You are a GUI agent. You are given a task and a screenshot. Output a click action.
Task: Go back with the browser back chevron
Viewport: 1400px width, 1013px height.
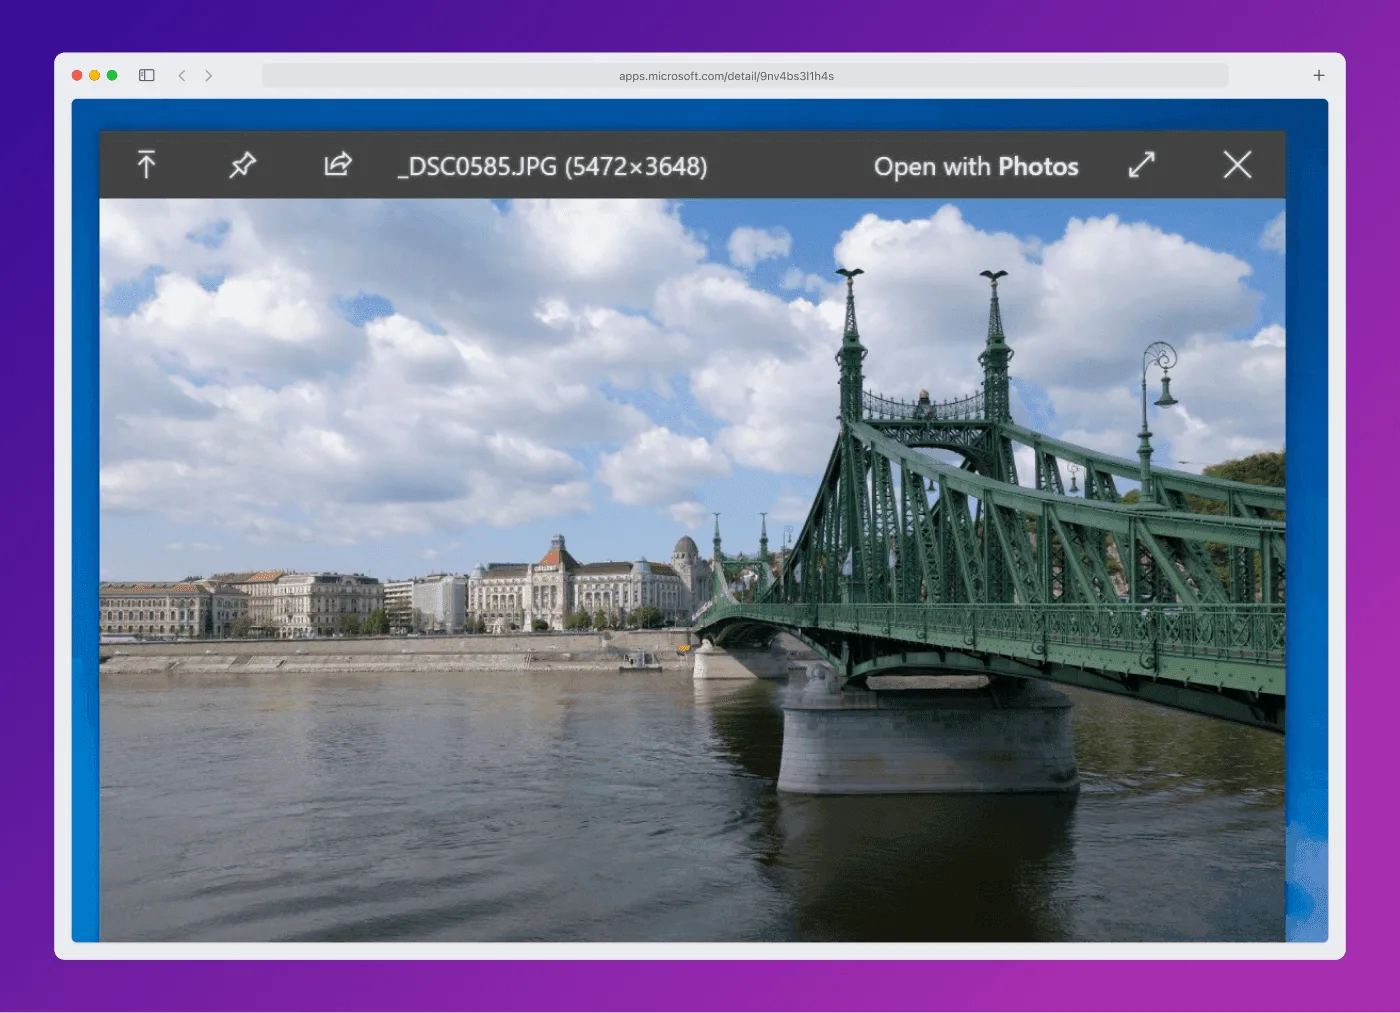point(182,75)
